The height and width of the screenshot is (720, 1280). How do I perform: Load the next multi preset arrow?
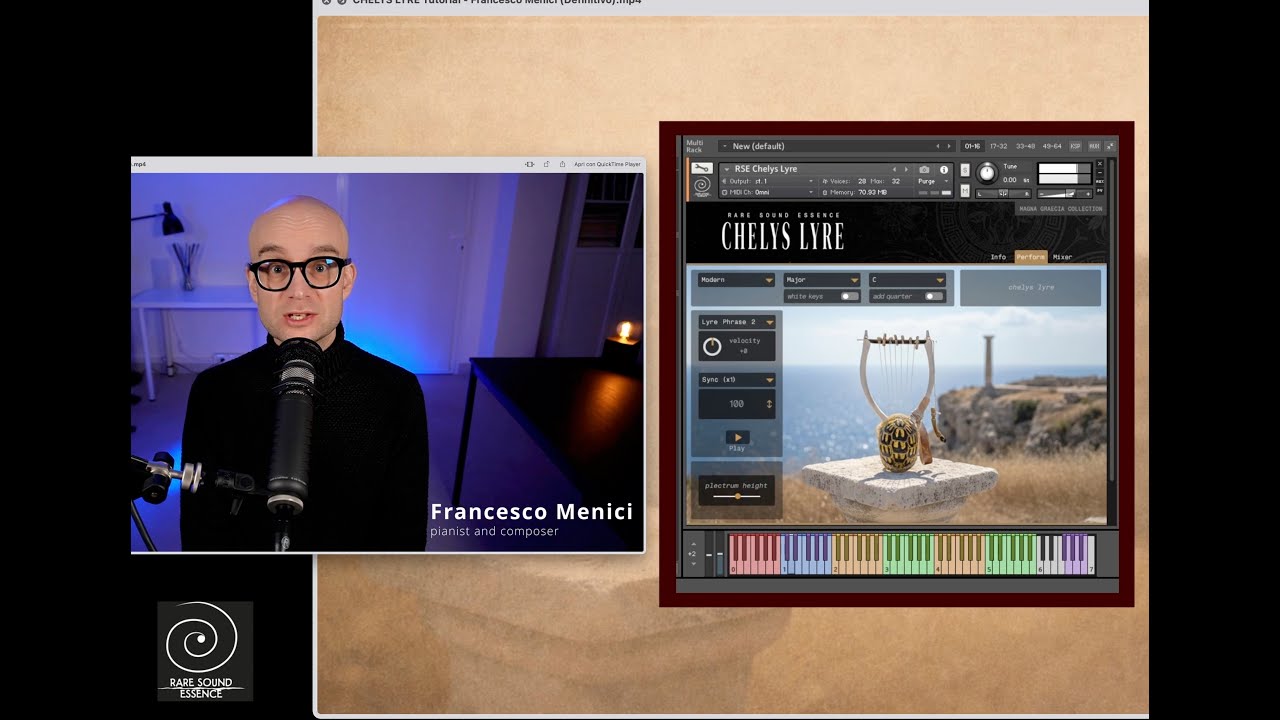pyautogui.click(x=949, y=146)
